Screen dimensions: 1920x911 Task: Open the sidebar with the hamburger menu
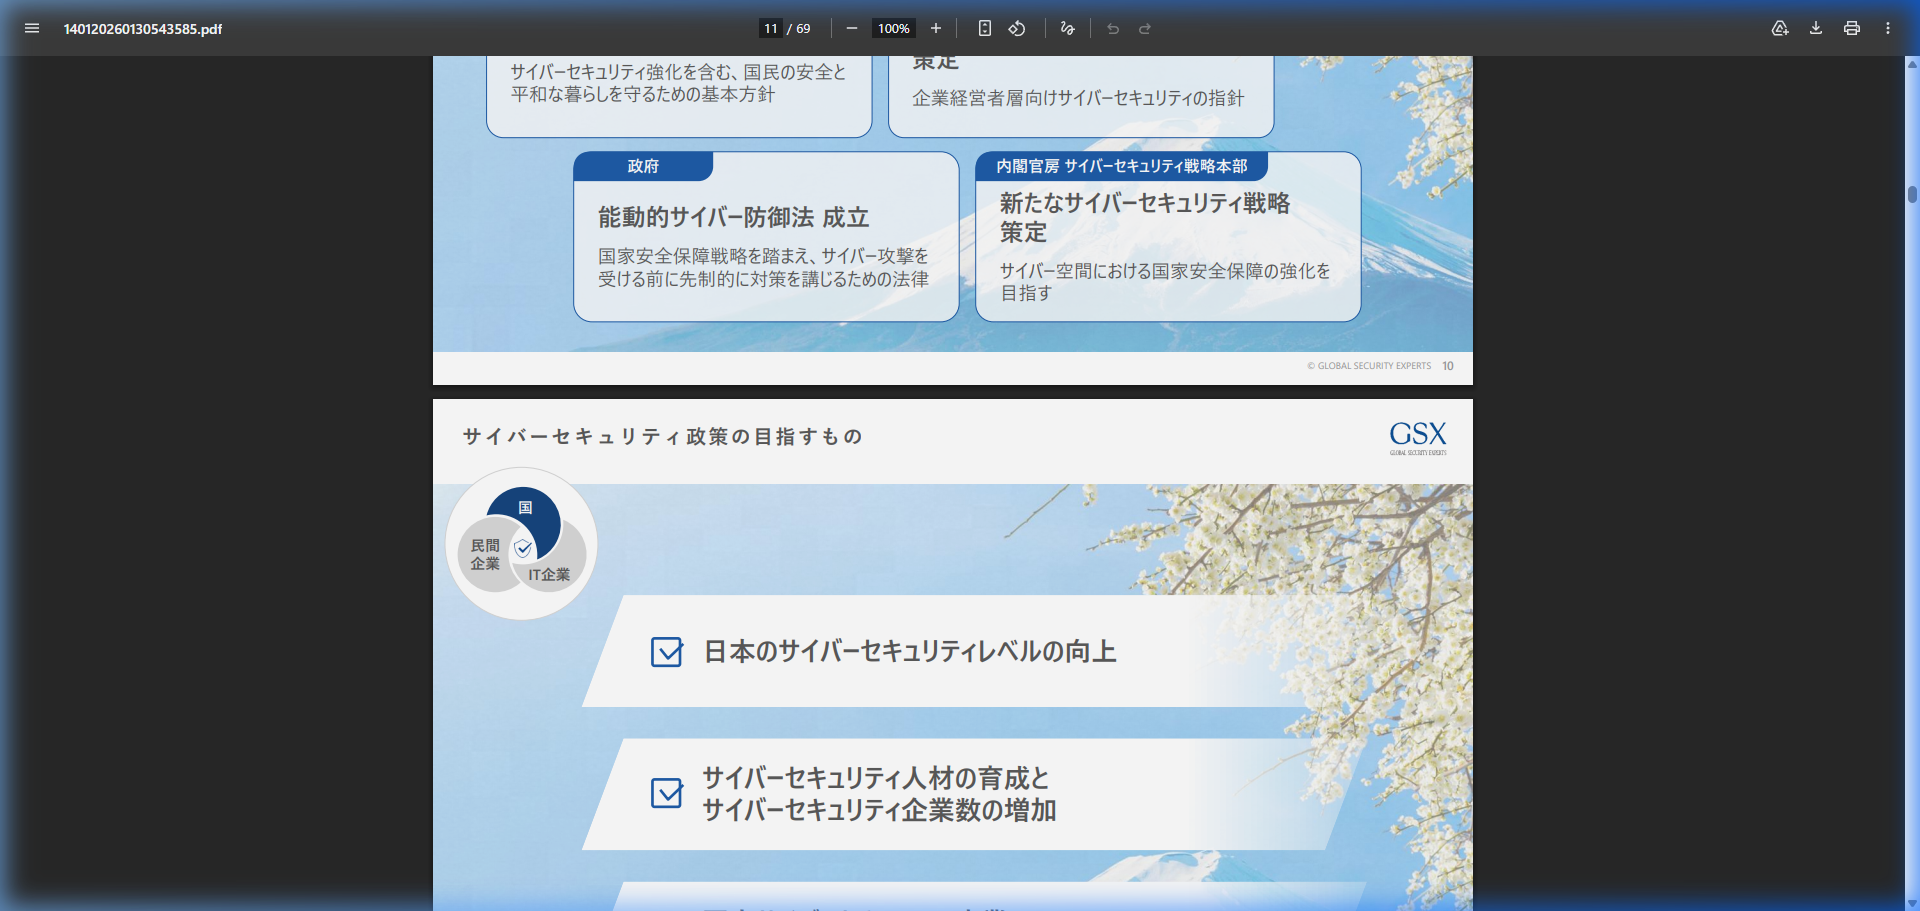click(32, 29)
